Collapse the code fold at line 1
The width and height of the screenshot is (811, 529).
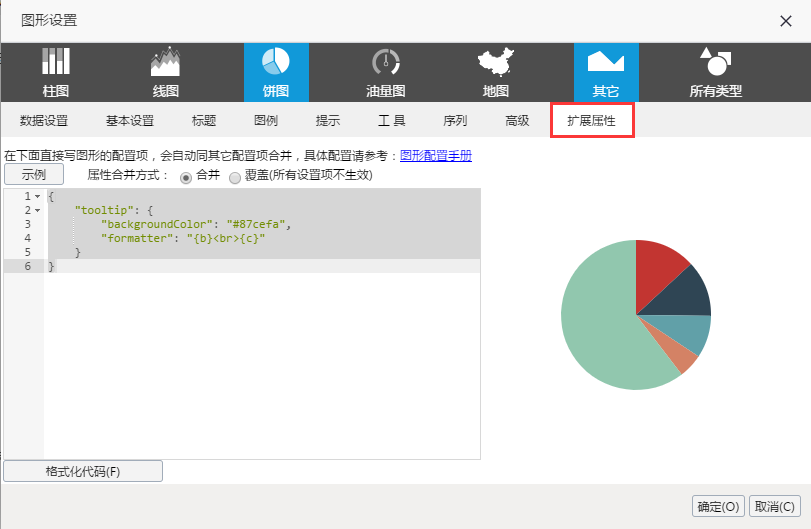click(x=37, y=197)
